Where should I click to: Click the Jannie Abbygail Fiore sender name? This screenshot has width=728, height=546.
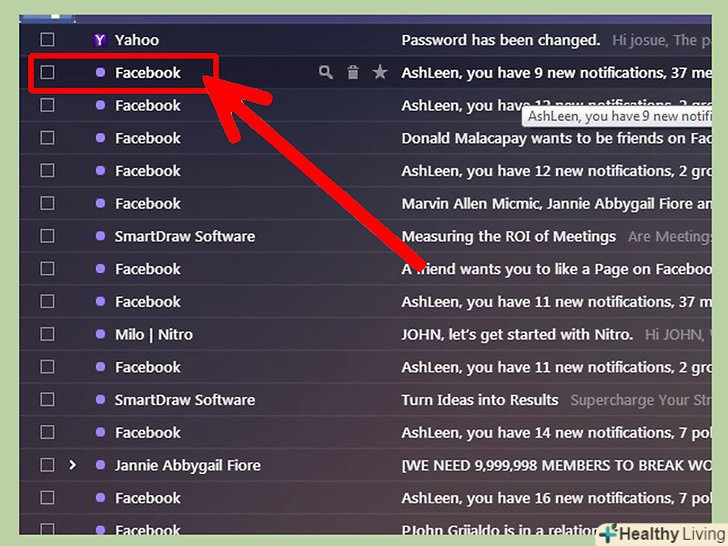point(188,466)
